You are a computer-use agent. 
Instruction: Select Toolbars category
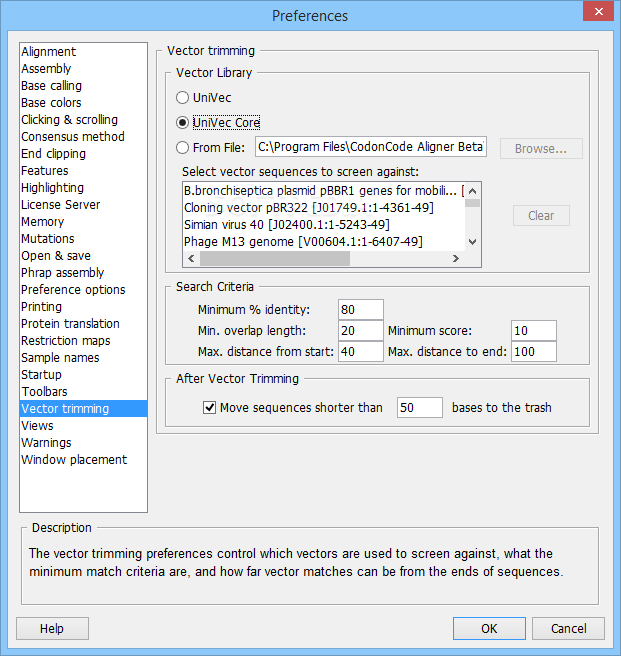[83, 392]
